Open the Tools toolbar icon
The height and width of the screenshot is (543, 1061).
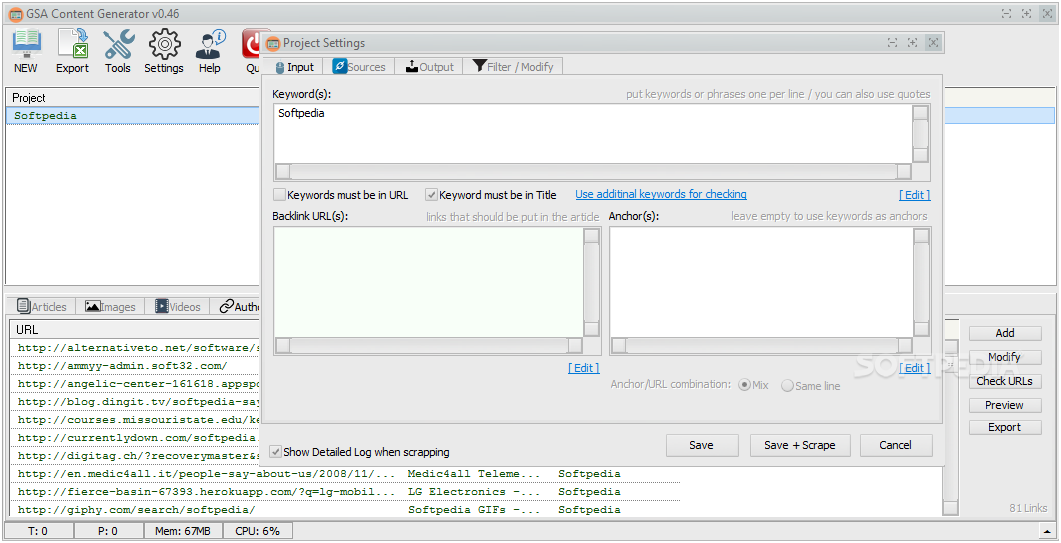point(118,51)
